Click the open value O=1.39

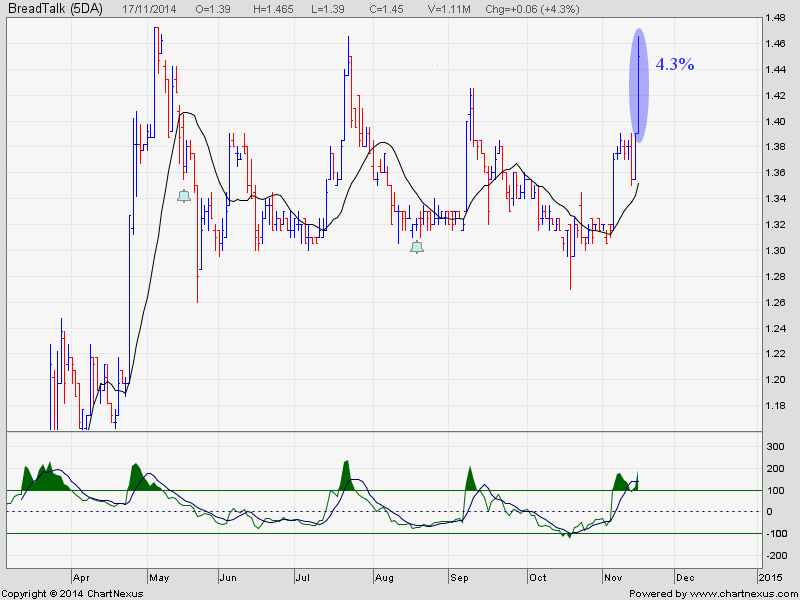[213, 9]
